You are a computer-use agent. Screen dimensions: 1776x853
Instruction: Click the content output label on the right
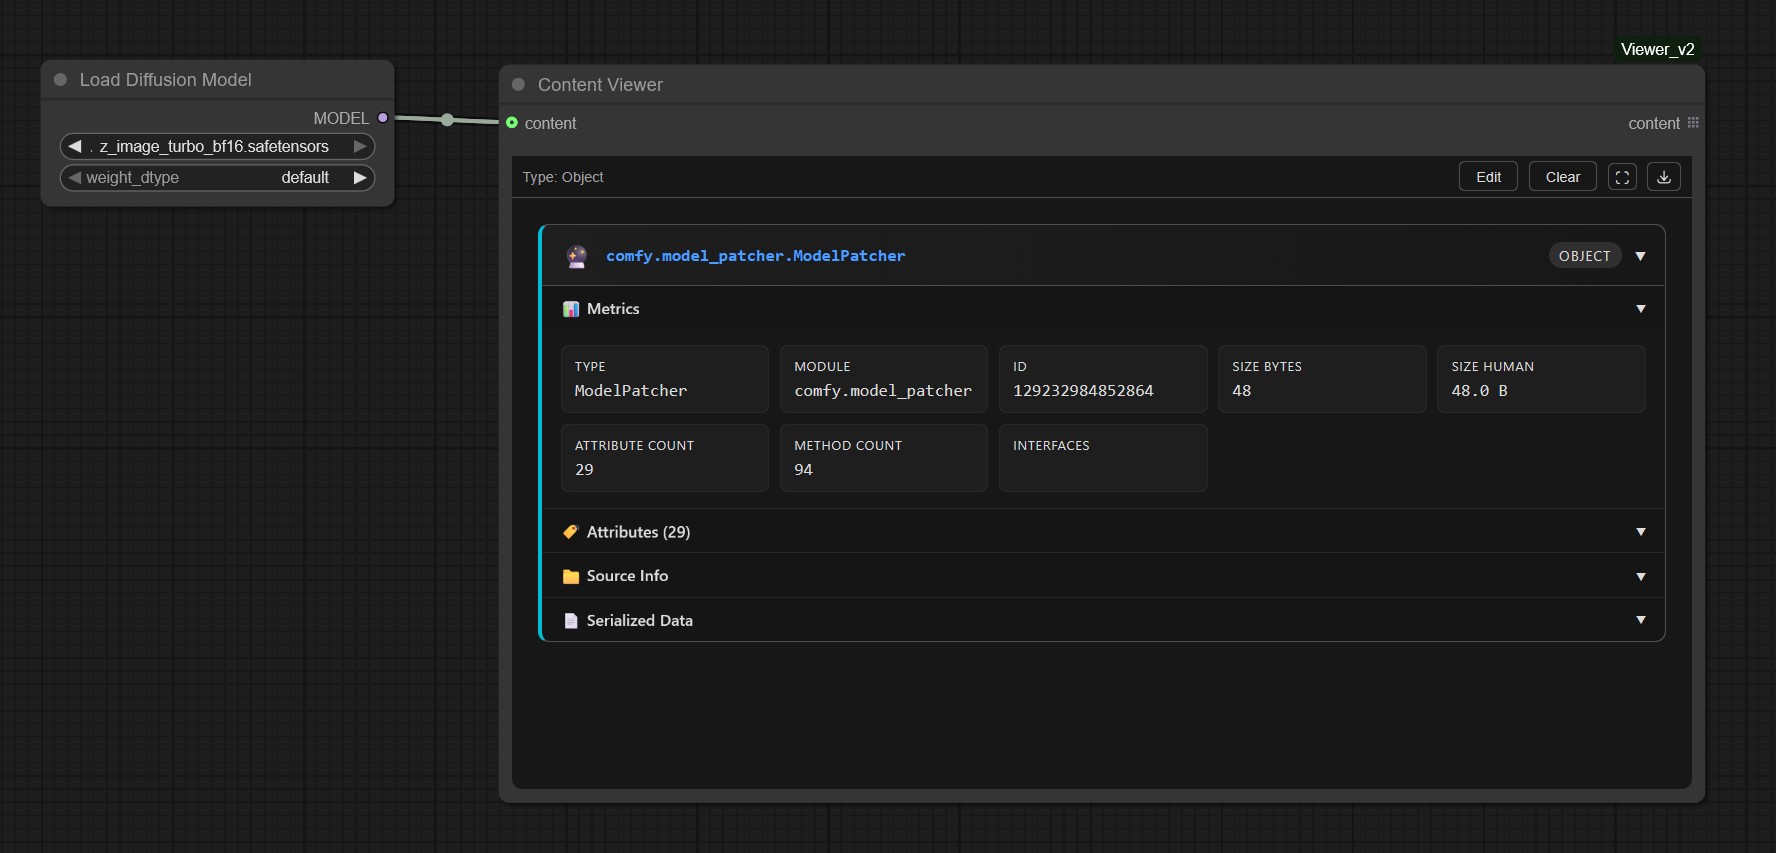(1654, 124)
